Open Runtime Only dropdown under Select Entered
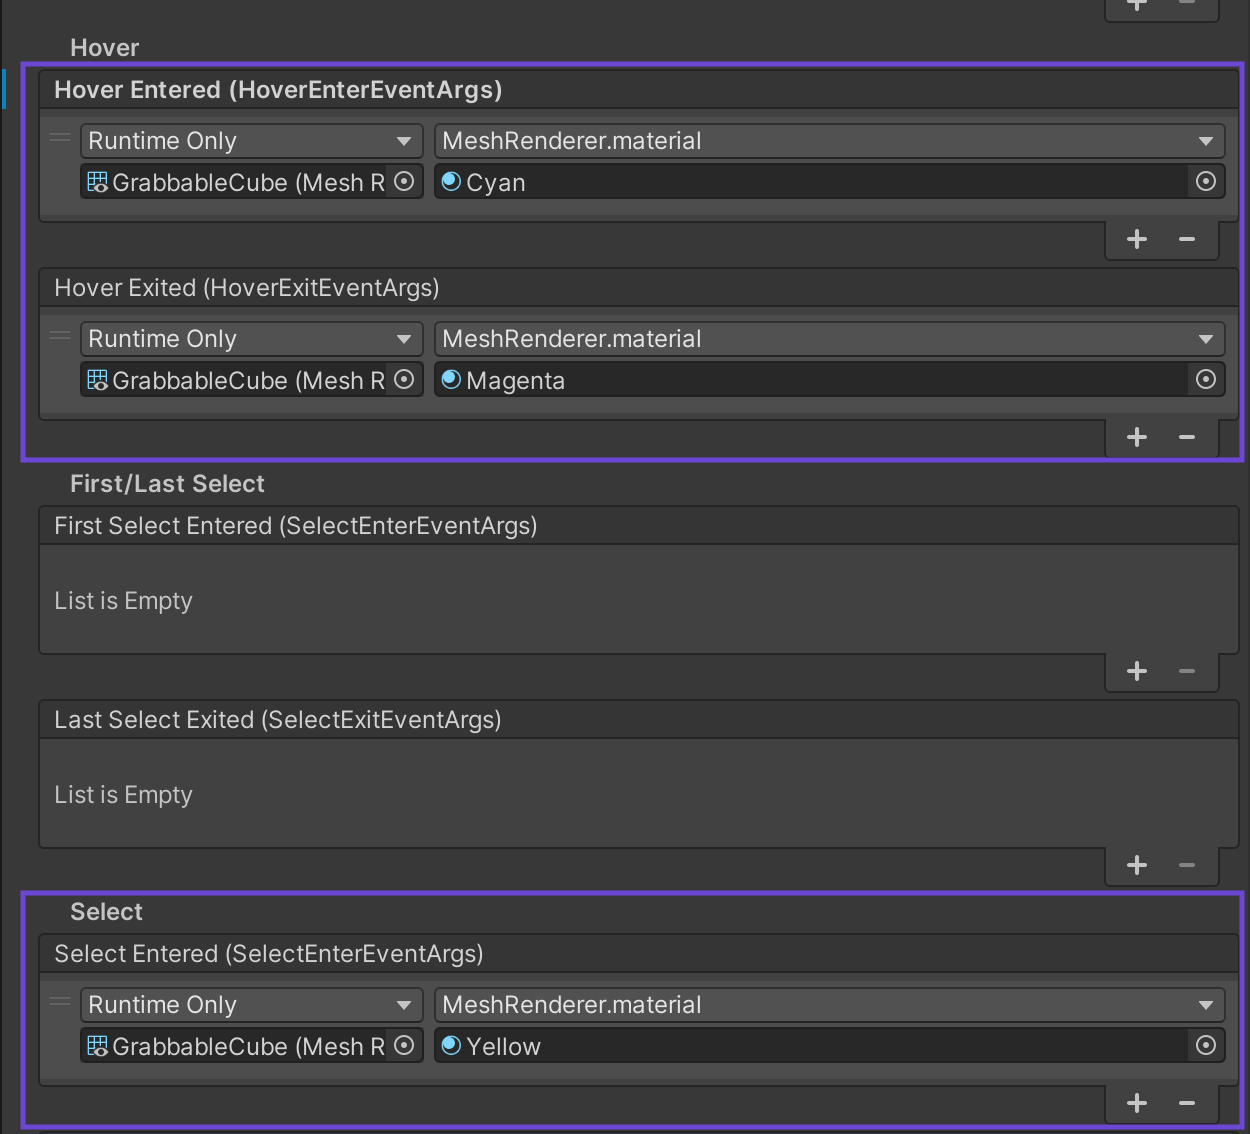This screenshot has width=1250, height=1134. 250,1005
